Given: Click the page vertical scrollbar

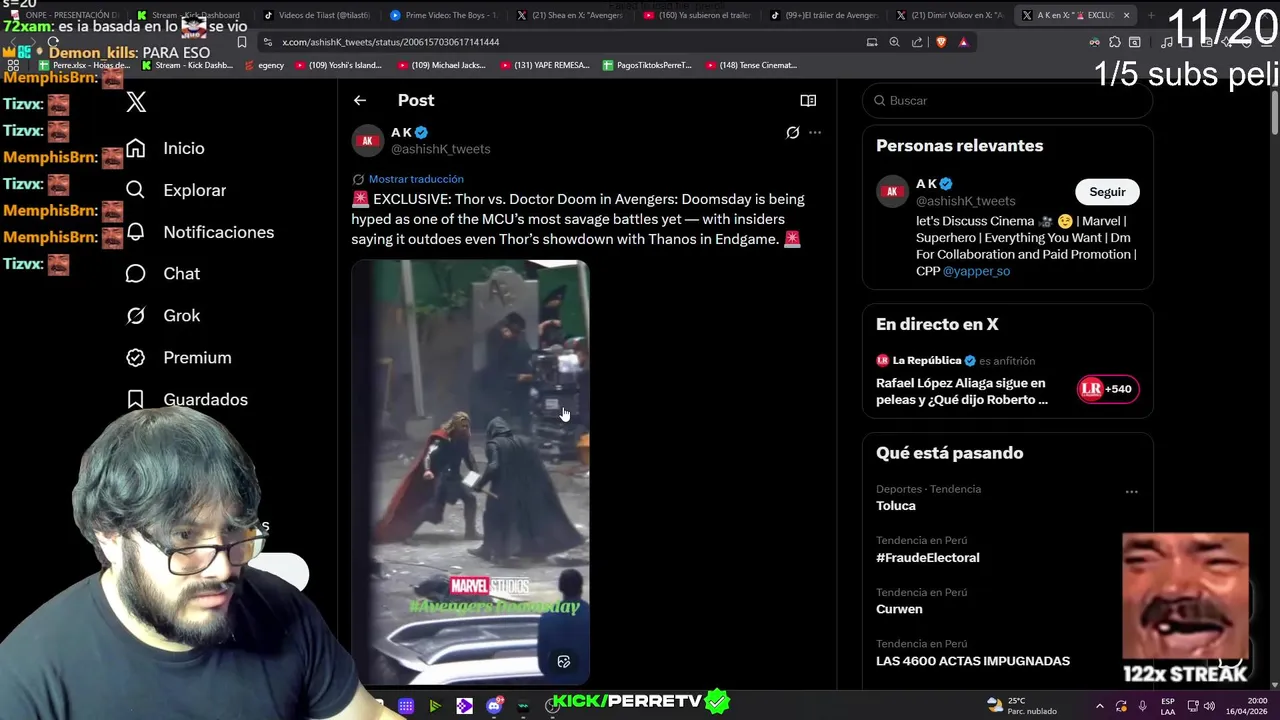Looking at the screenshot, I should [1274, 110].
